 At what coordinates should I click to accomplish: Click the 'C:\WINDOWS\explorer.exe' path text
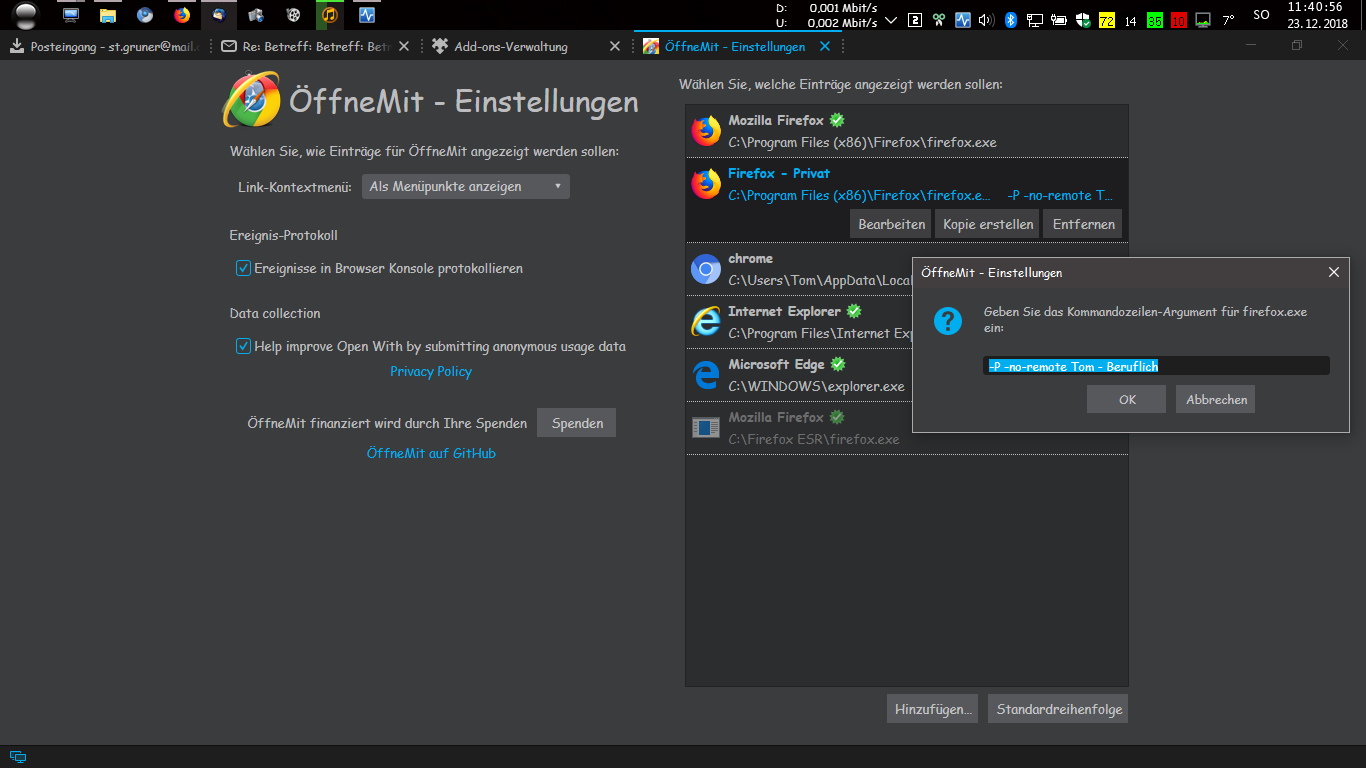click(x=816, y=386)
